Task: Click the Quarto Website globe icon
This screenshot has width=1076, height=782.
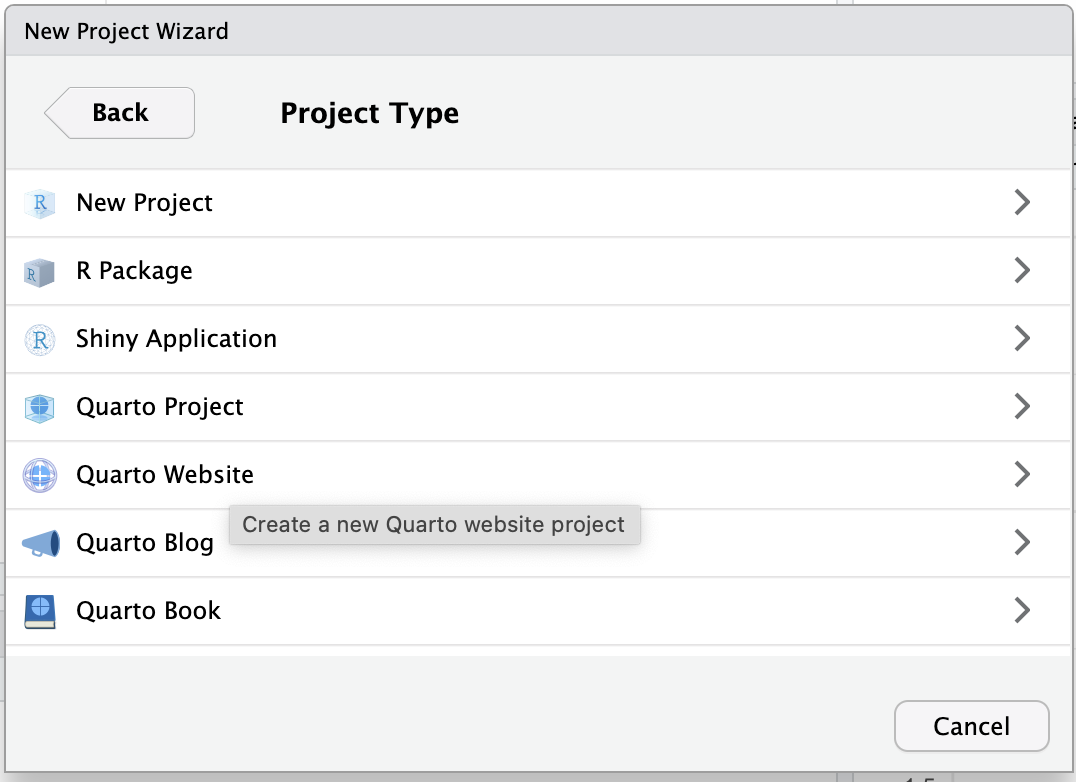Action: [x=40, y=475]
